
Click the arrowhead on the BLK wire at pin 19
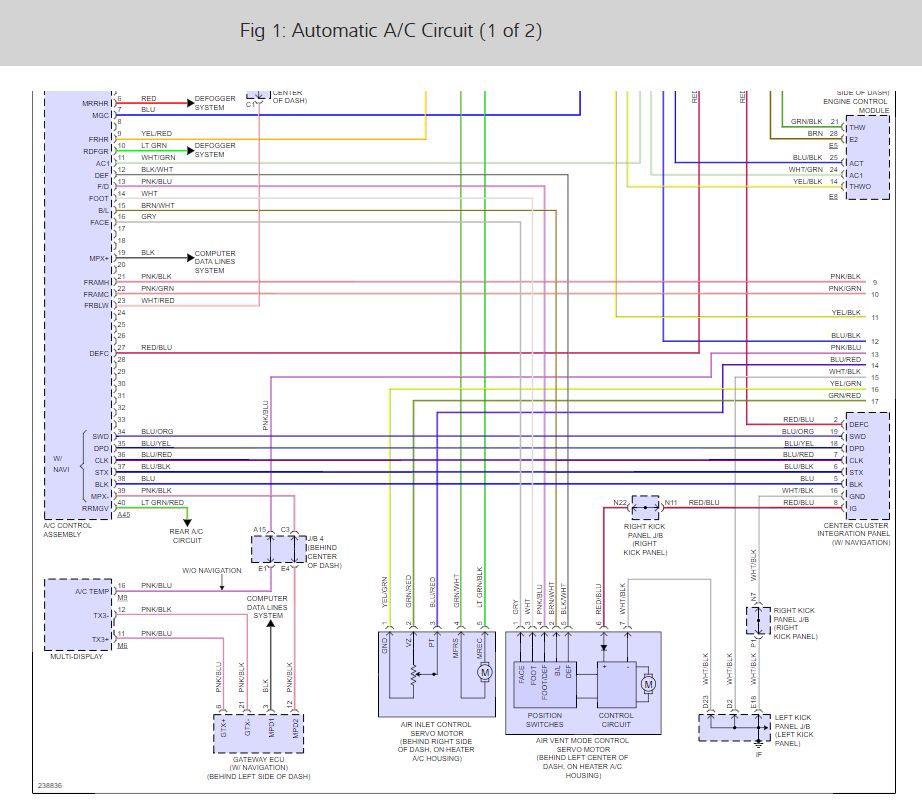point(190,258)
